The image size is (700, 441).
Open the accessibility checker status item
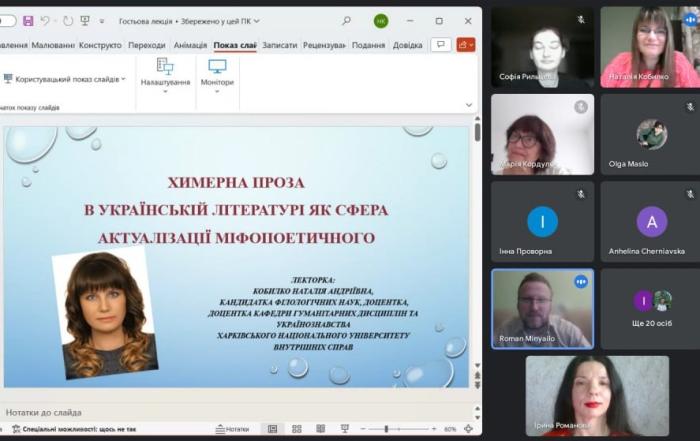74,429
